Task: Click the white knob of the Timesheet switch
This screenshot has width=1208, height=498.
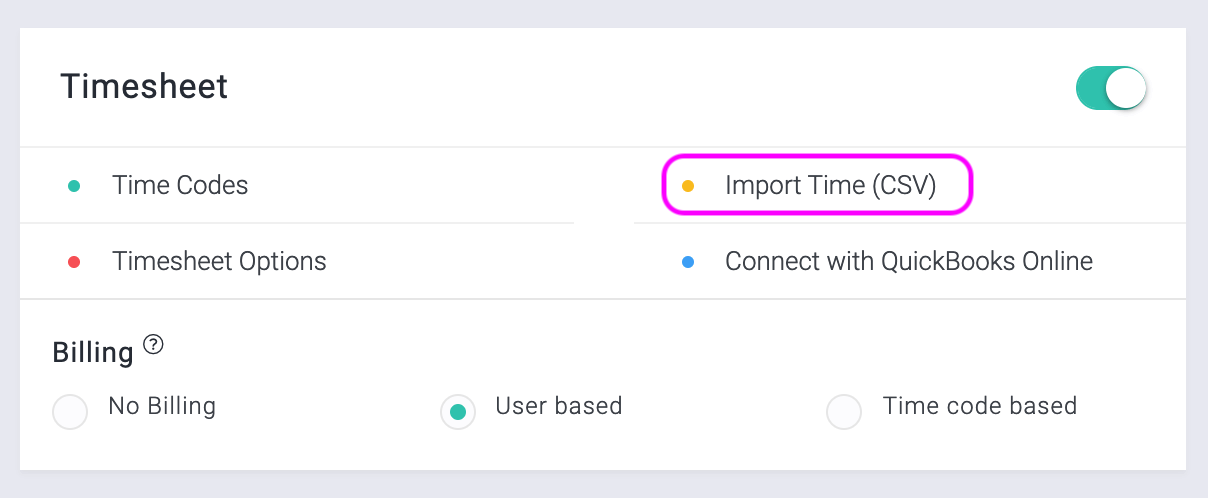Action: pyautogui.click(x=1126, y=88)
